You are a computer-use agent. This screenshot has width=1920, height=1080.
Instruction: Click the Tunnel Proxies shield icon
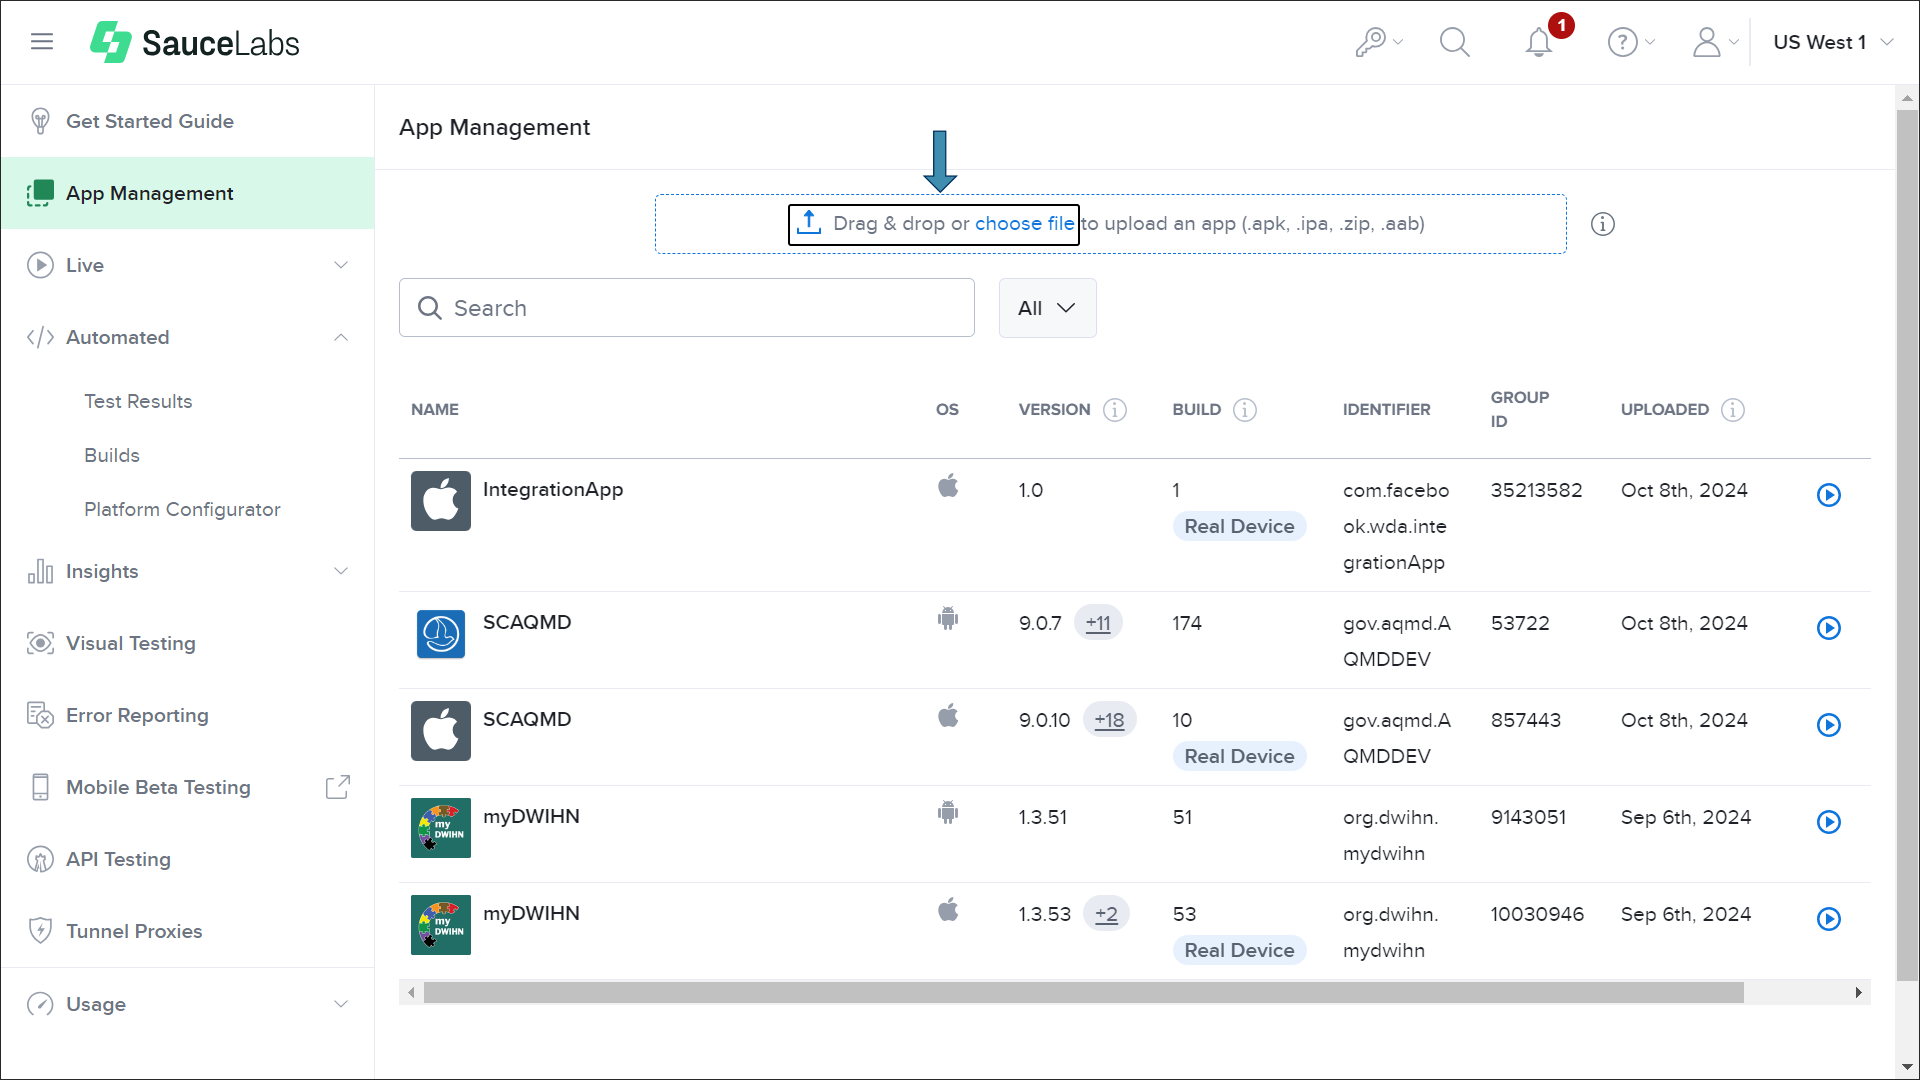coord(40,930)
